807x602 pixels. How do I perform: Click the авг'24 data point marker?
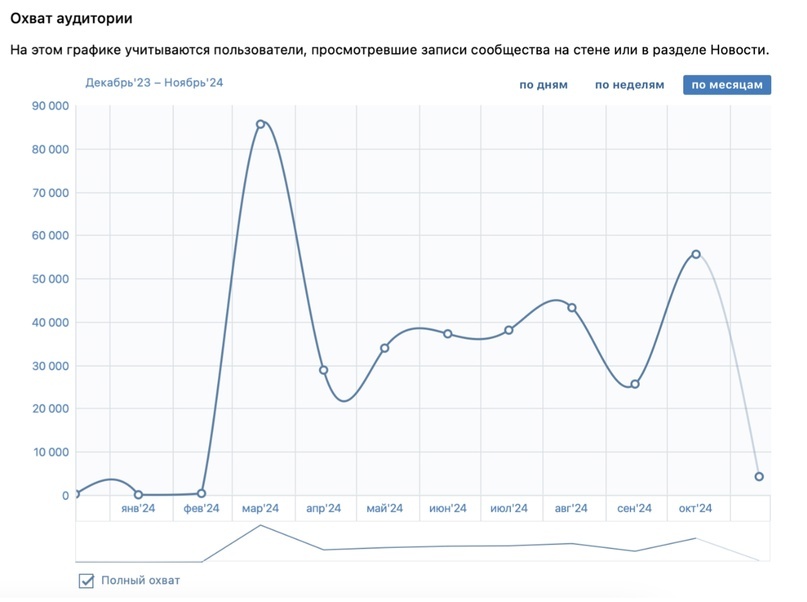(571, 308)
